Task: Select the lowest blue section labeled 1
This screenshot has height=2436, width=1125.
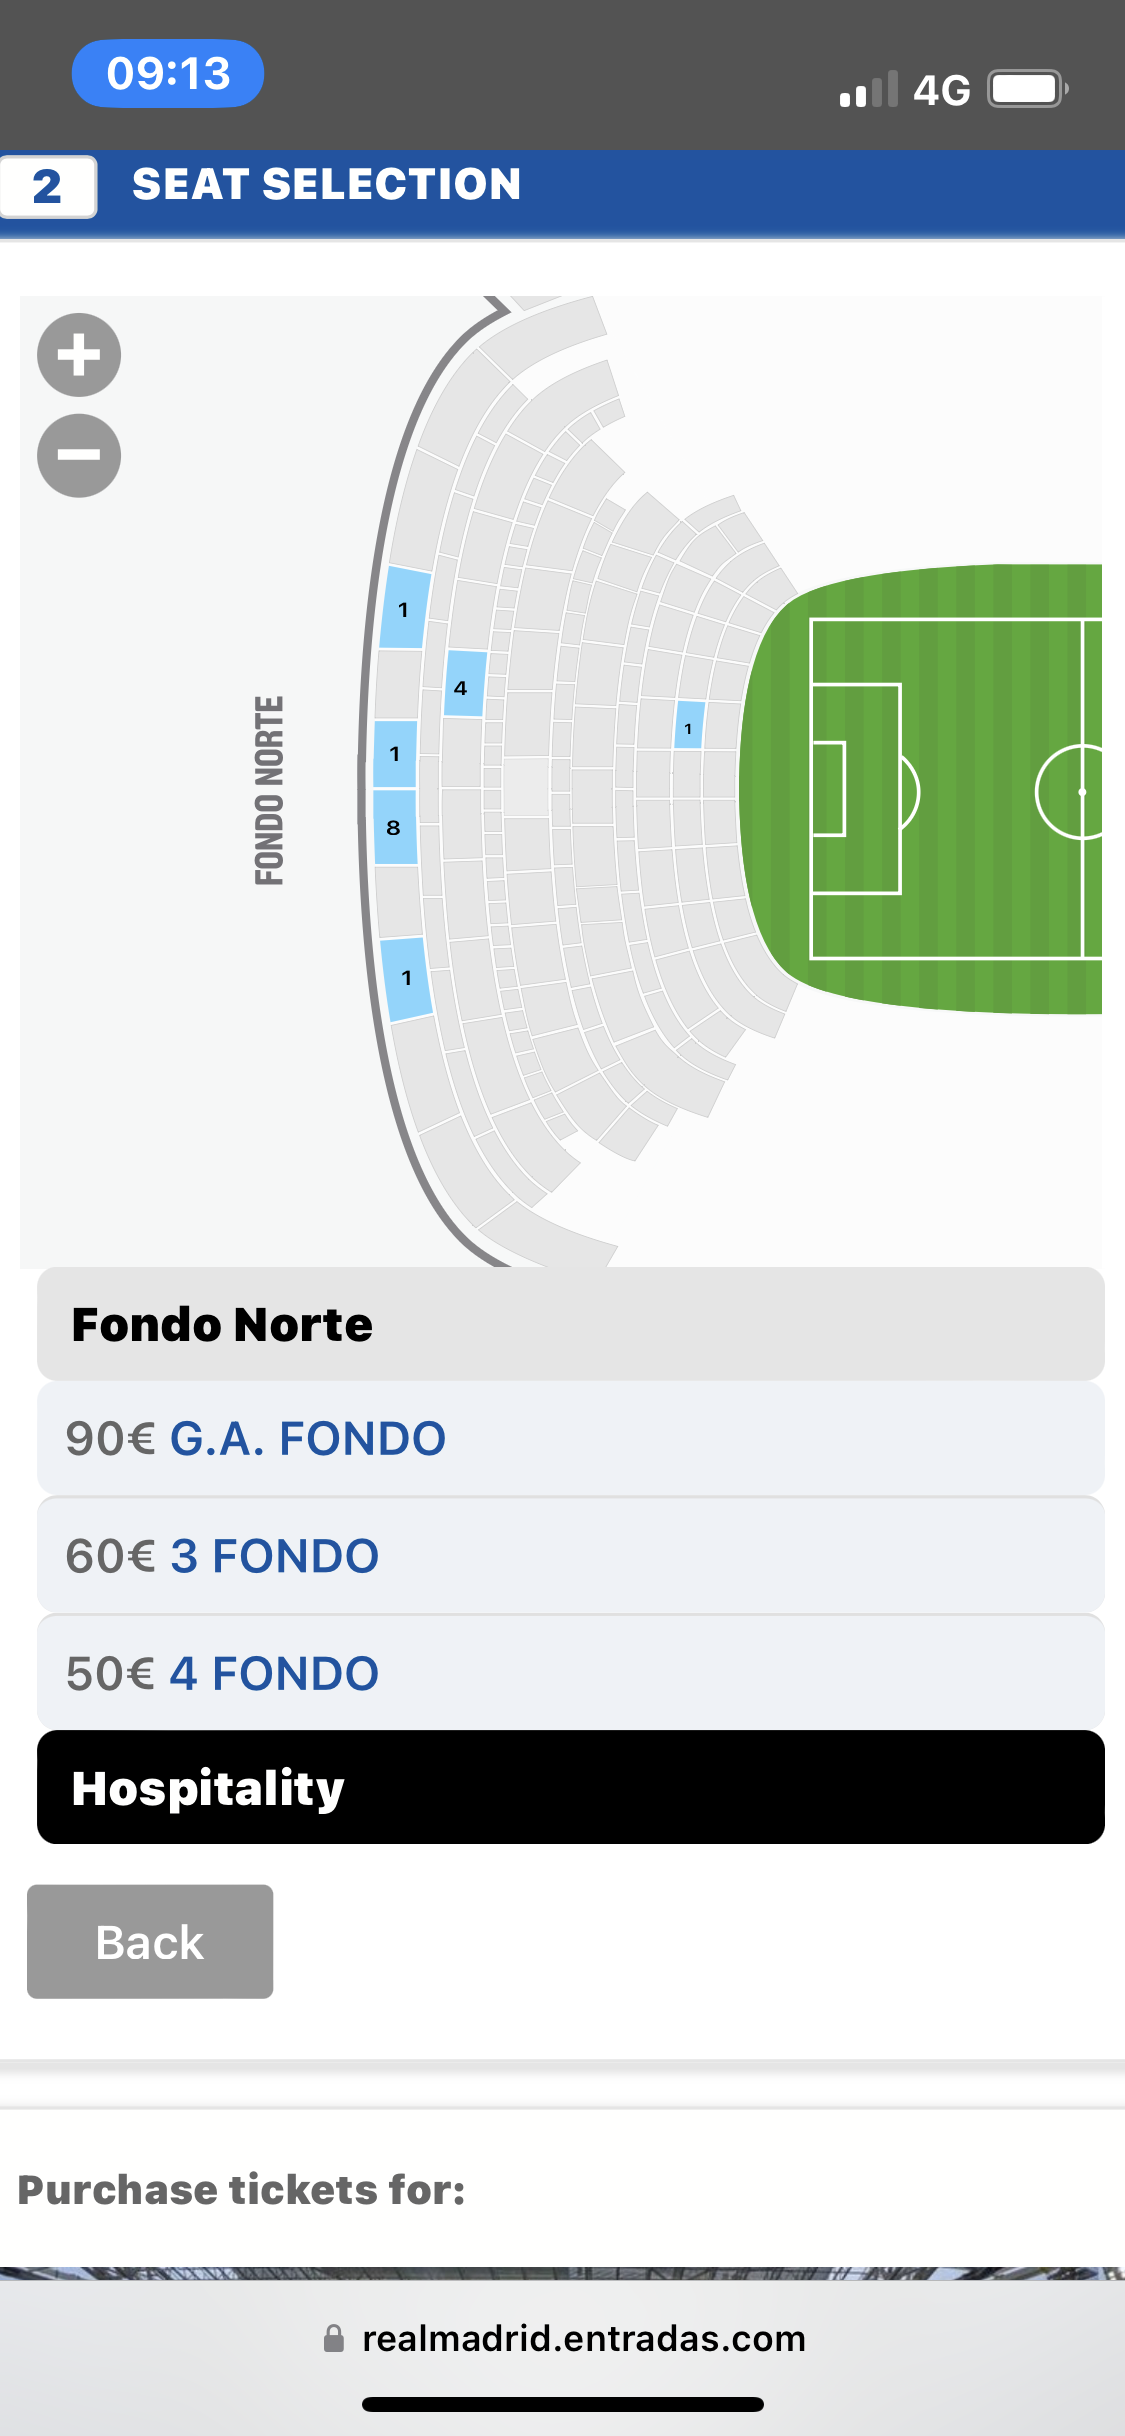Action: coord(406,978)
